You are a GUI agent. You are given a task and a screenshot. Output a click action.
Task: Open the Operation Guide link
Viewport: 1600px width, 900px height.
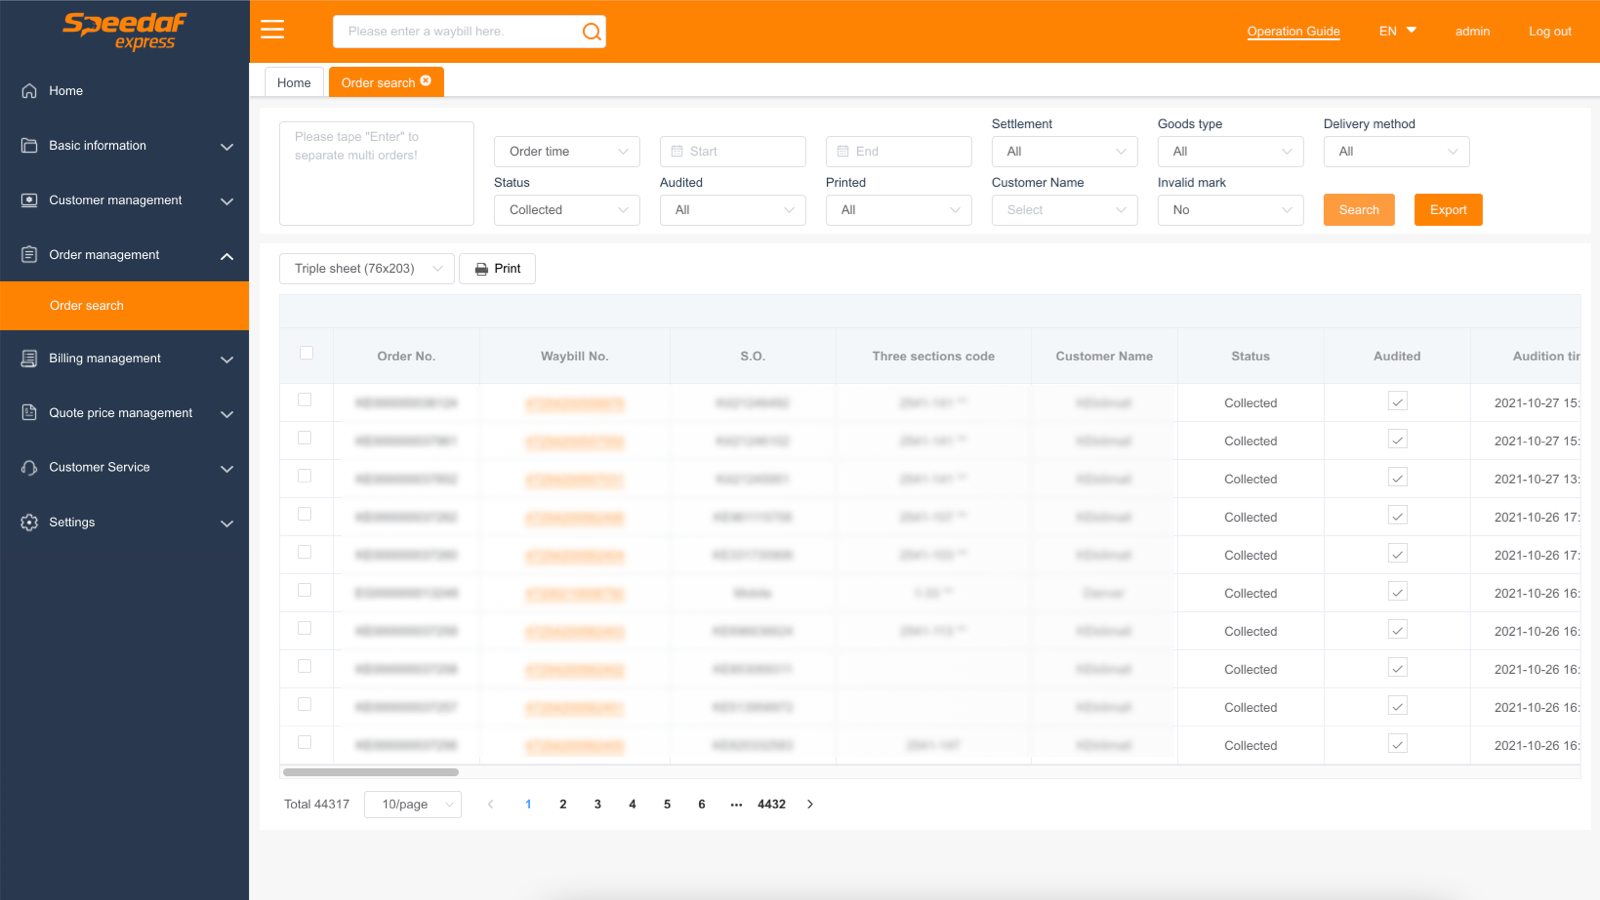point(1293,31)
